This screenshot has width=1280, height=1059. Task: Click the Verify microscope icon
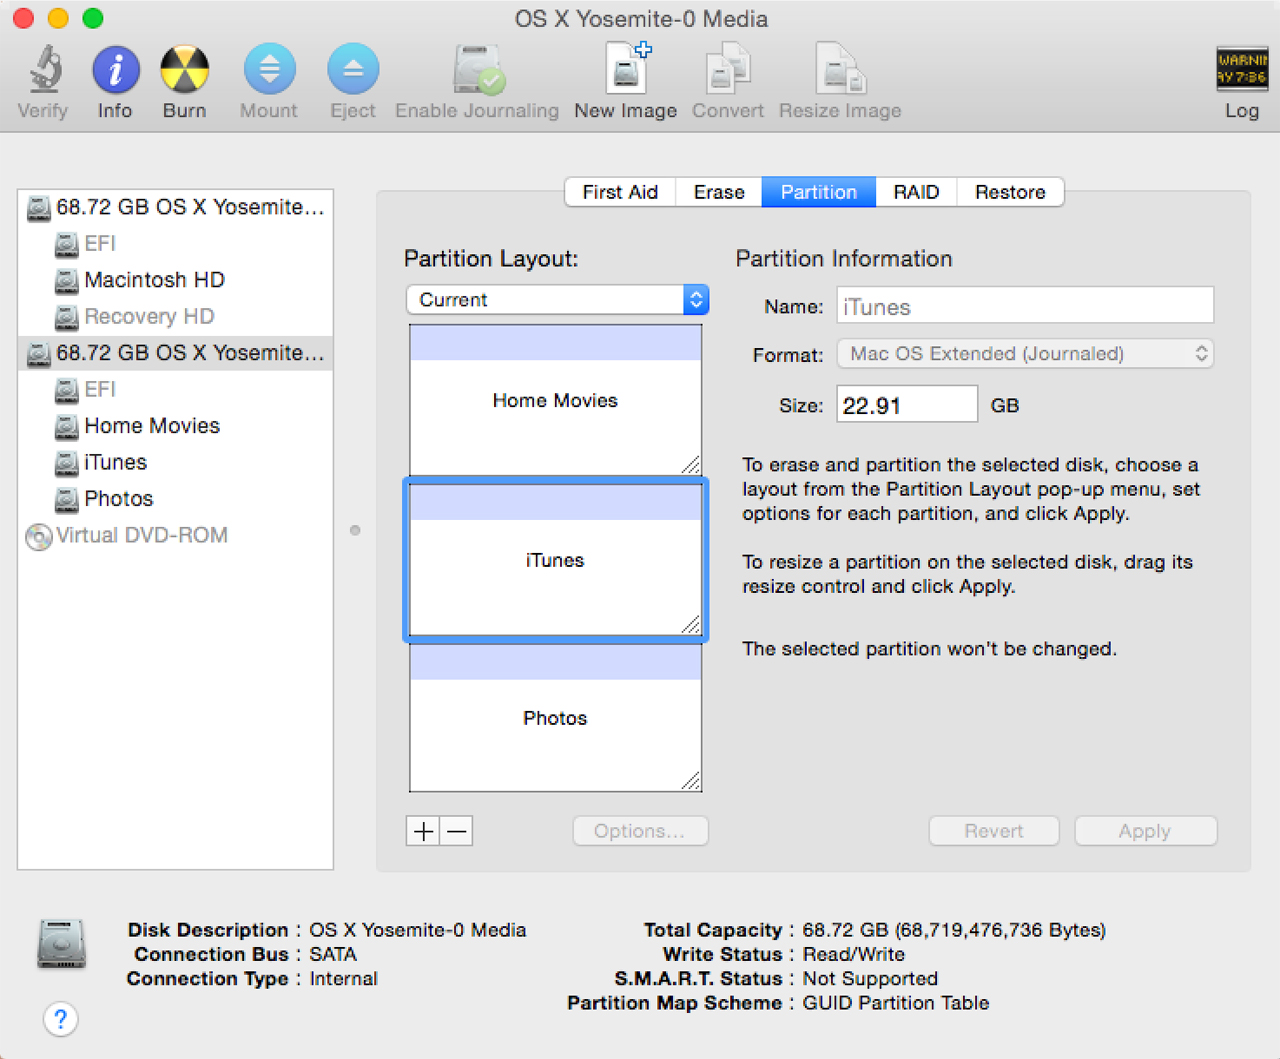pos(44,69)
